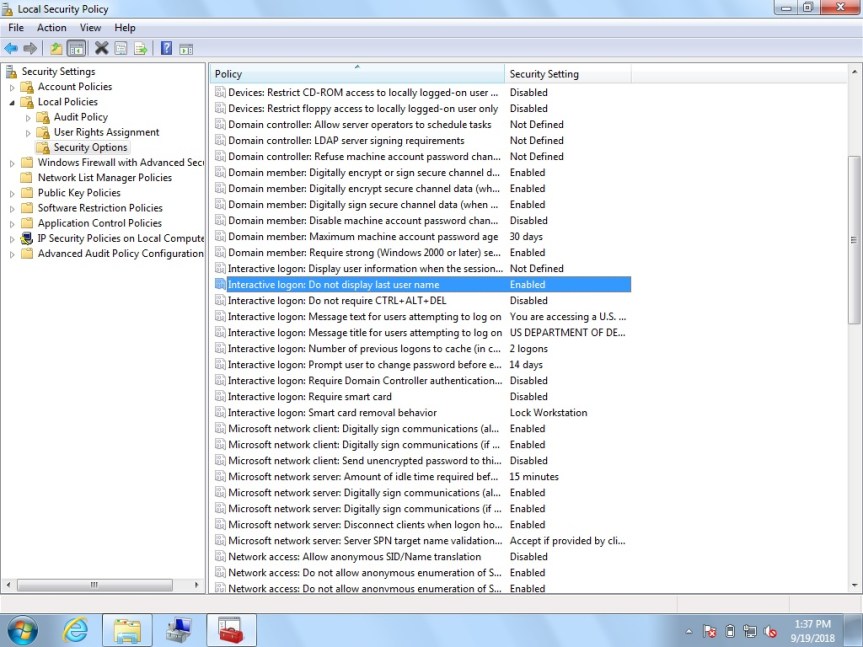The height and width of the screenshot is (647, 863).
Task: Sort by the Policy column header
Action: click(356, 74)
